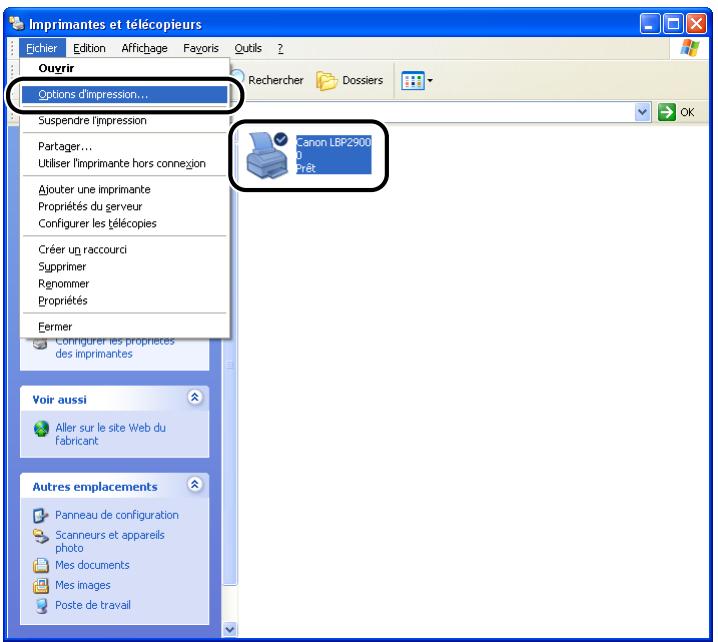Choose Utiliser l'imprimante hors connexion
Image resolution: width=718 pixels, height=642 pixels.
point(125,163)
